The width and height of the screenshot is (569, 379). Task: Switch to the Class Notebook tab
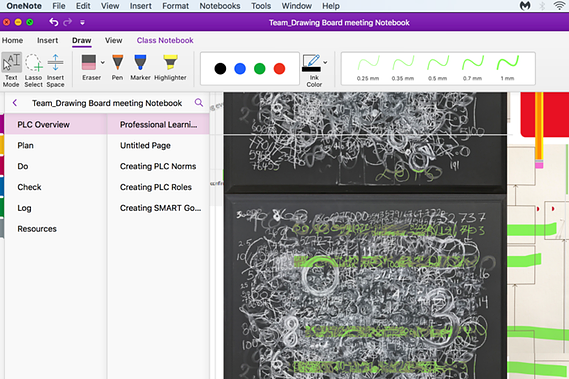(x=165, y=40)
